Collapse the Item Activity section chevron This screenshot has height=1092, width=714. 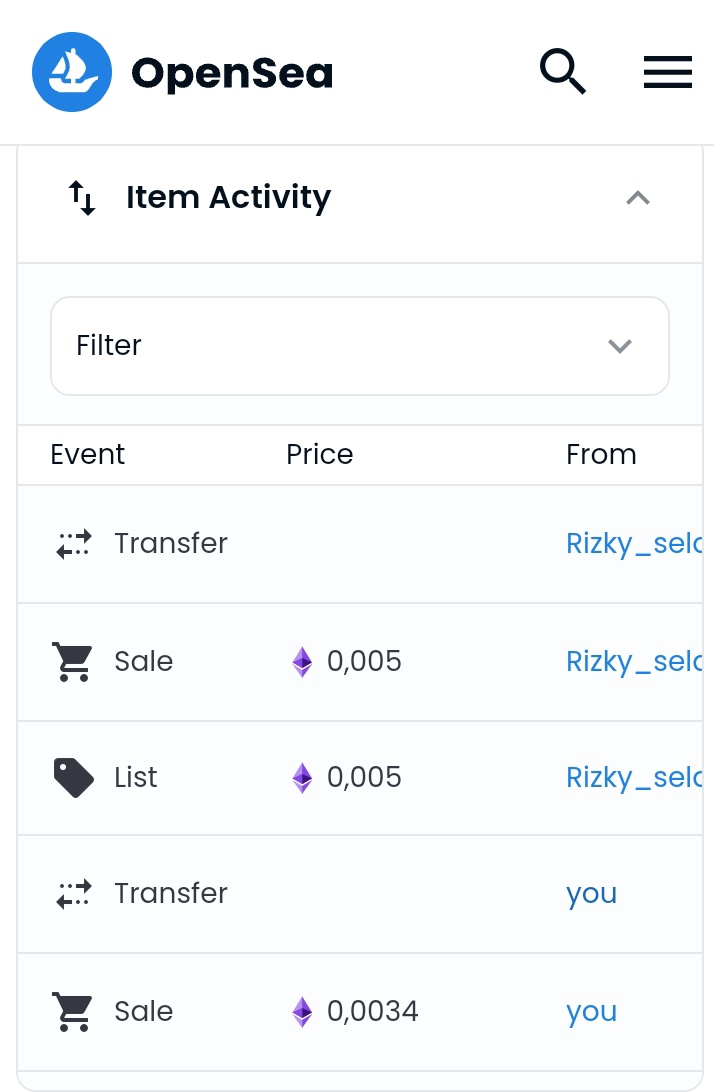[x=637, y=198]
